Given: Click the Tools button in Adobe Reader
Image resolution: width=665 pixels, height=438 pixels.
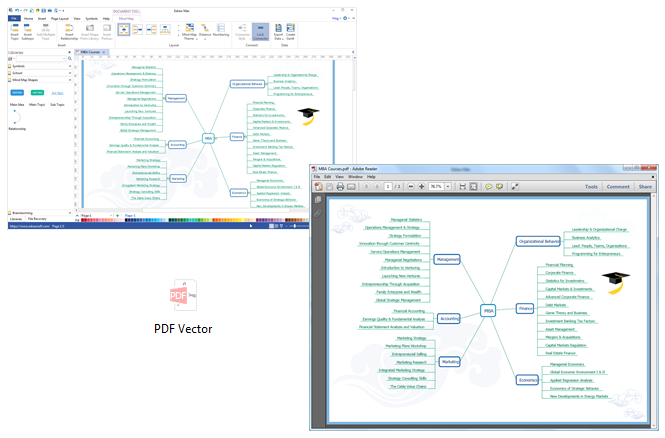Looking at the screenshot, I should (x=592, y=186).
